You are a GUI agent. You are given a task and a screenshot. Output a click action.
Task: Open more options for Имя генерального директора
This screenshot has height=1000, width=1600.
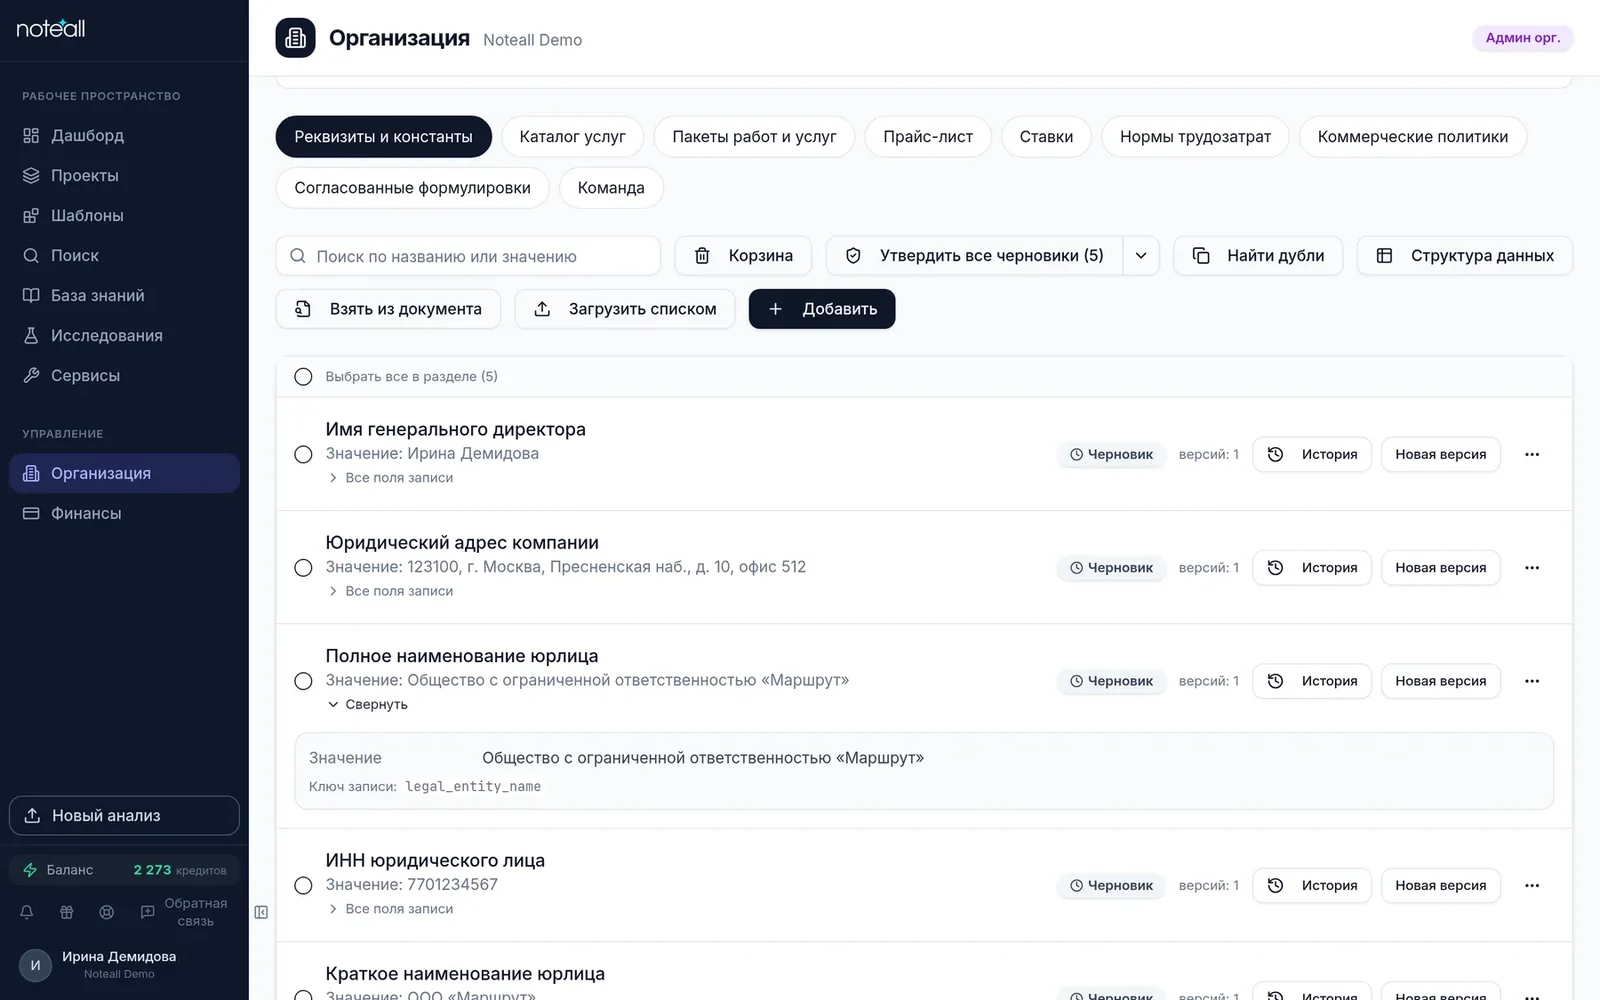(x=1532, y=454)
